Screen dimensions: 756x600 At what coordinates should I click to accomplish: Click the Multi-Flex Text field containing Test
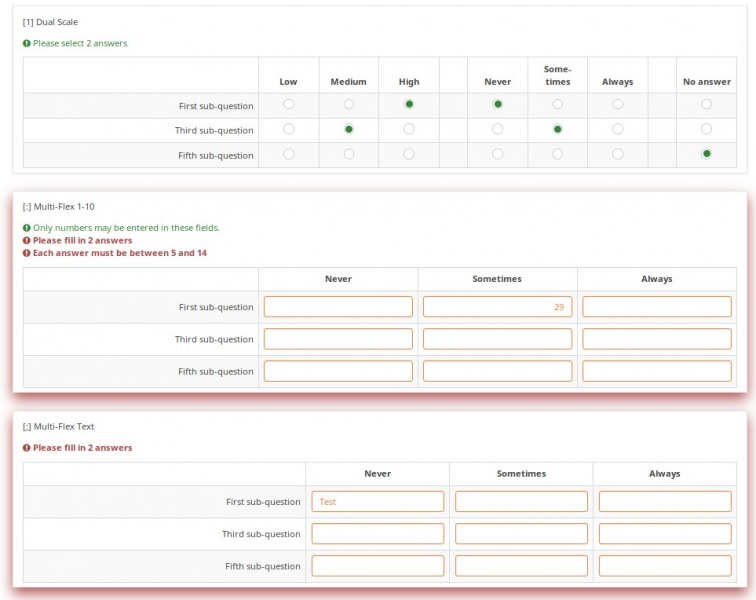coord(378,502)
